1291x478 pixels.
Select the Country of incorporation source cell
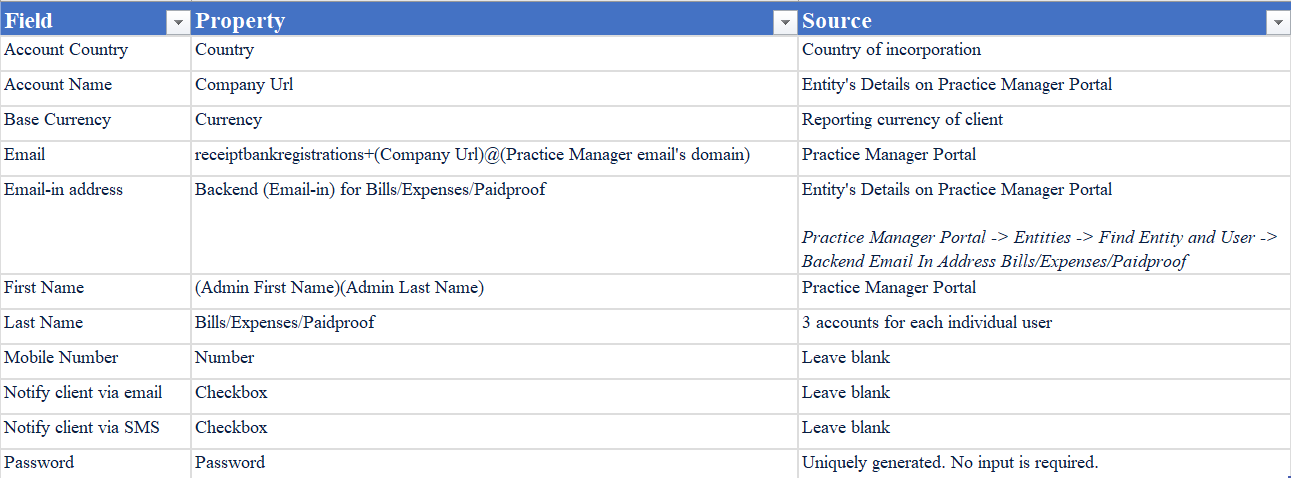click(x=1044, y=53)
